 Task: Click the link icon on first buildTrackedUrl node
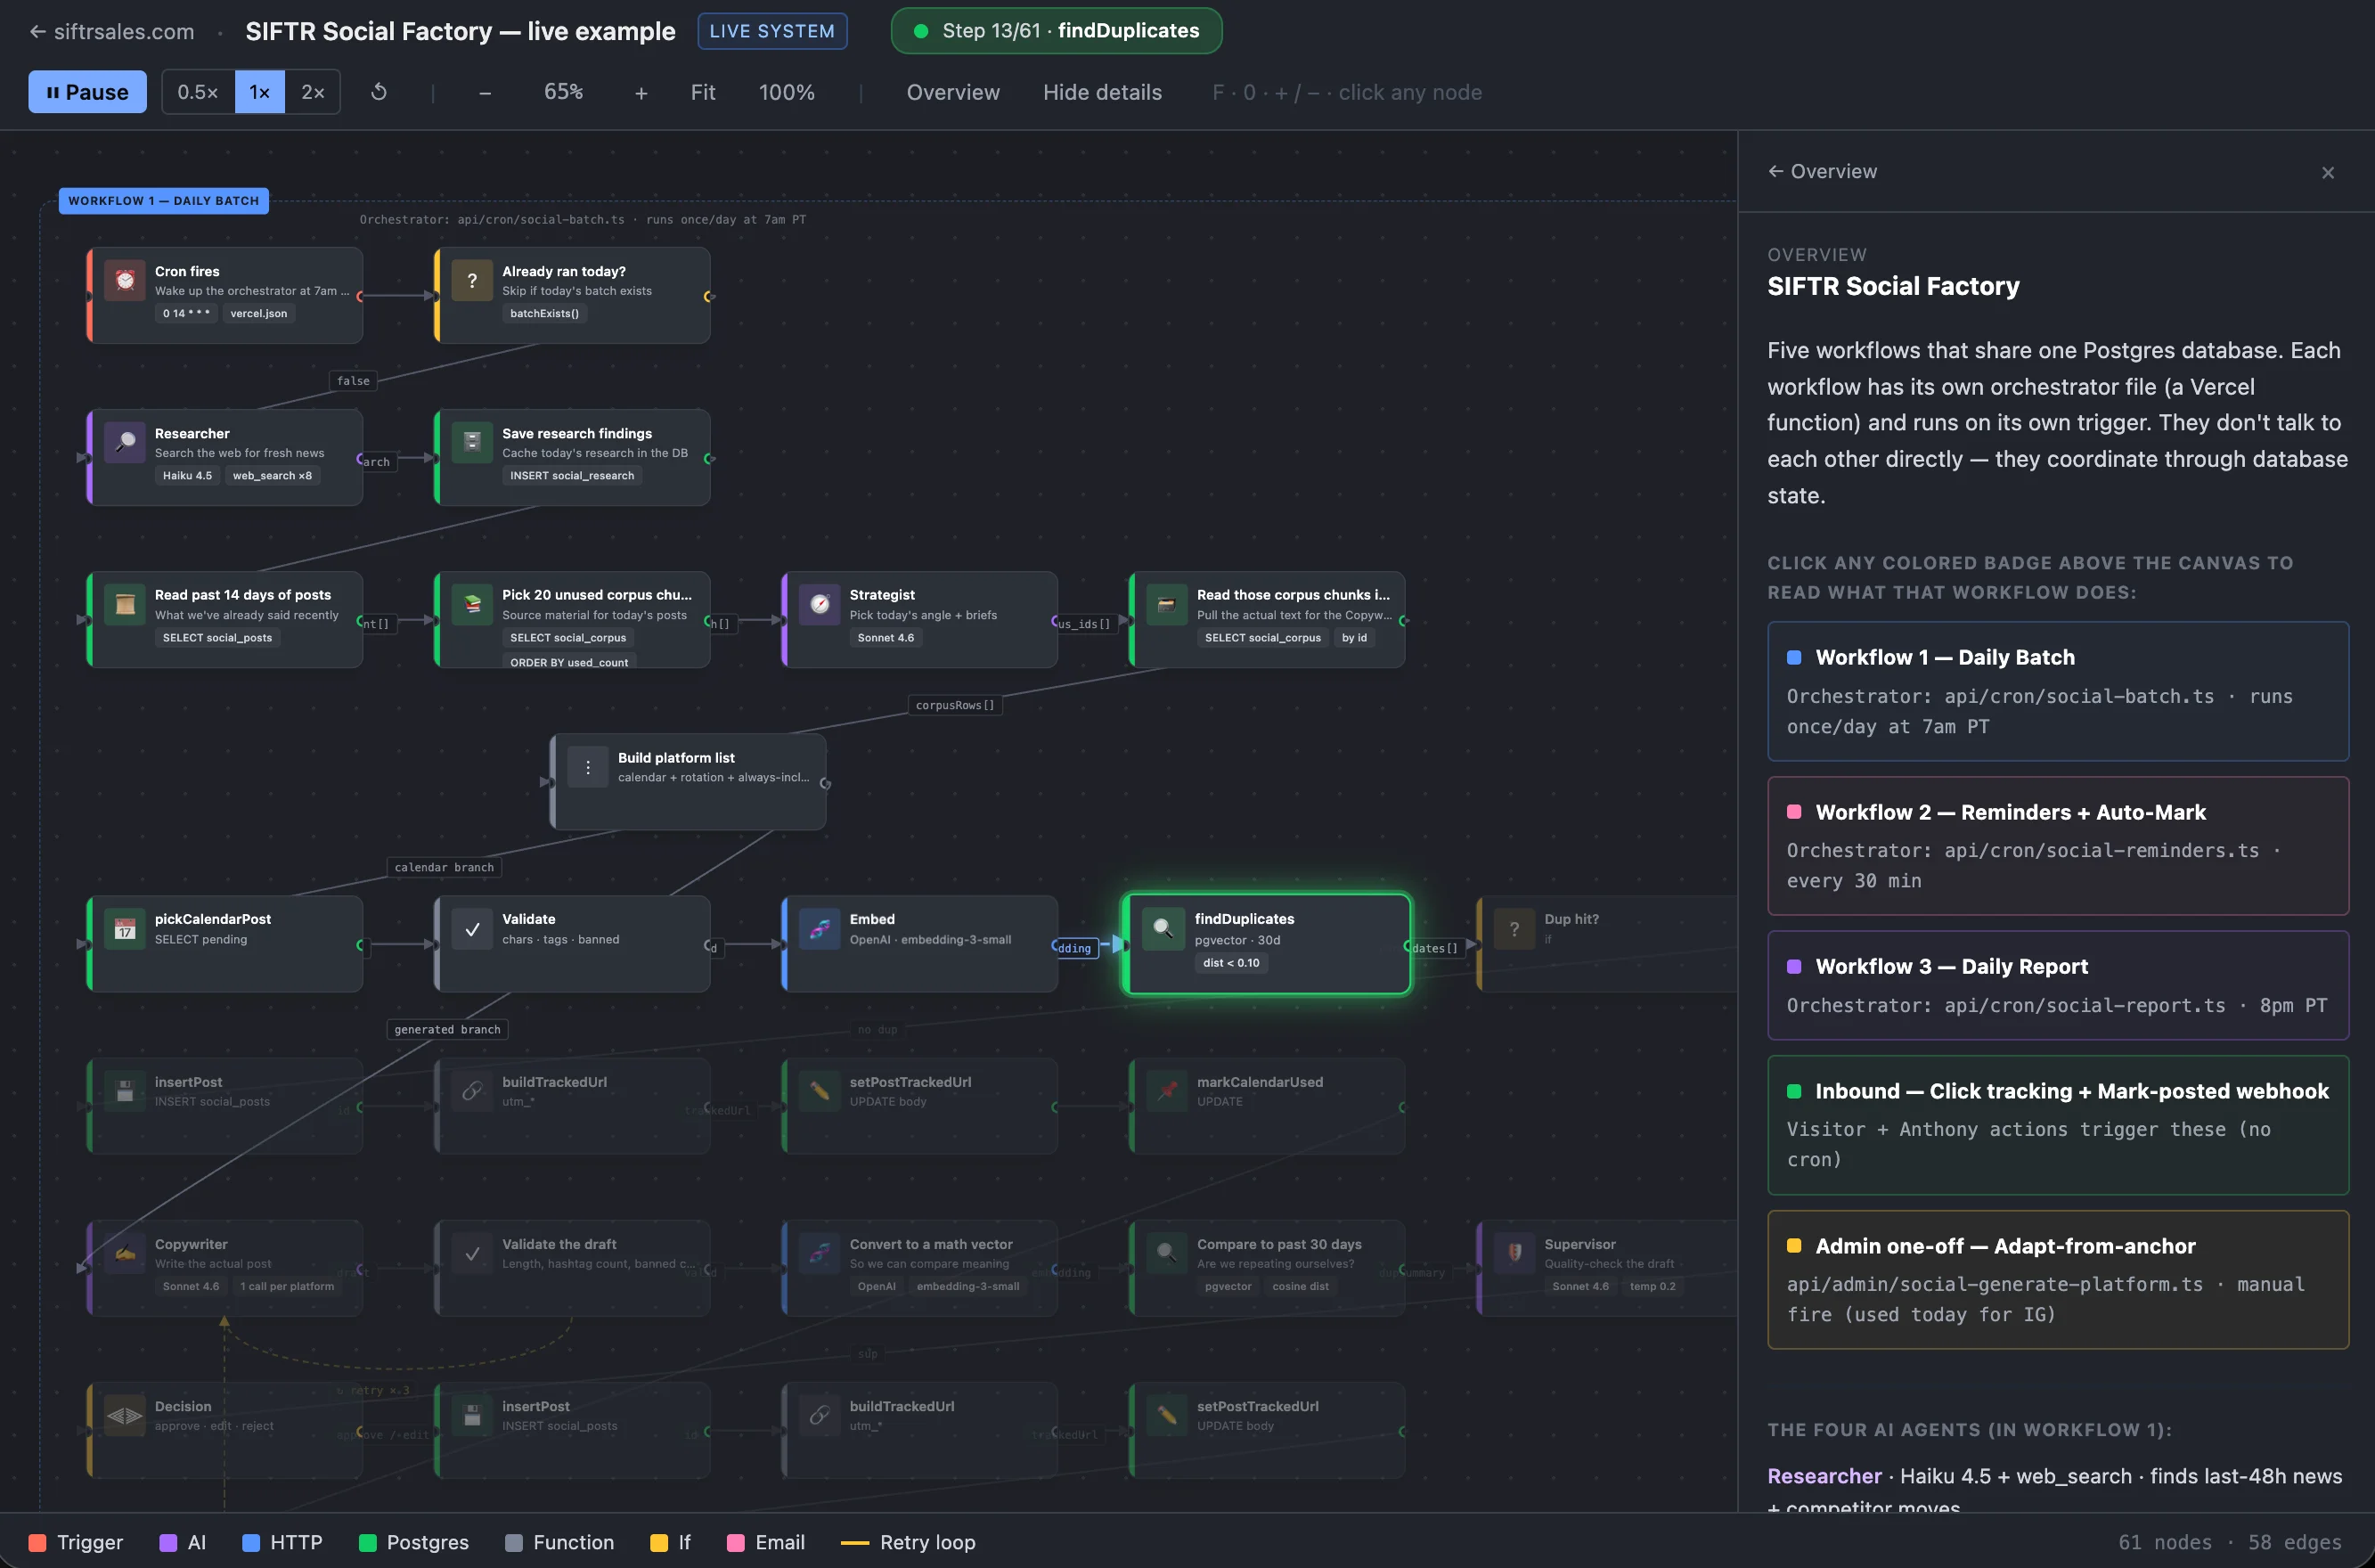tap(472, 1091)
